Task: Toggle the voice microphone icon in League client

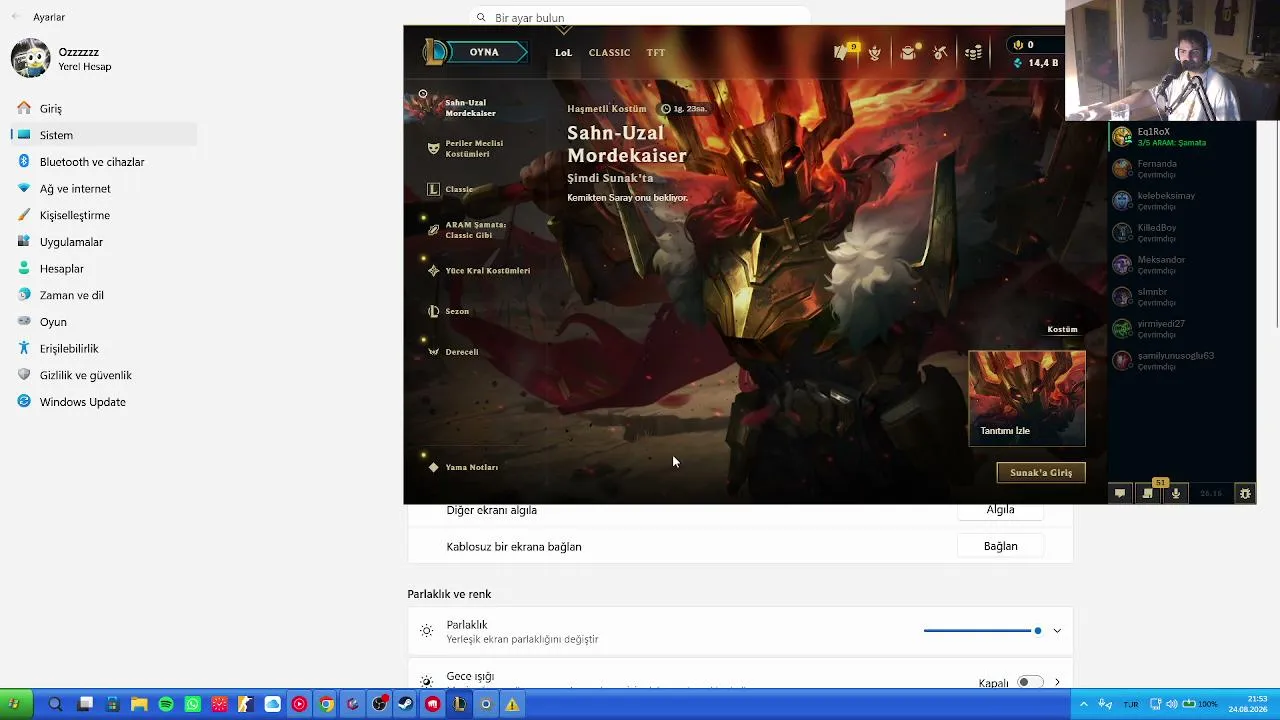Action: 1176,493
